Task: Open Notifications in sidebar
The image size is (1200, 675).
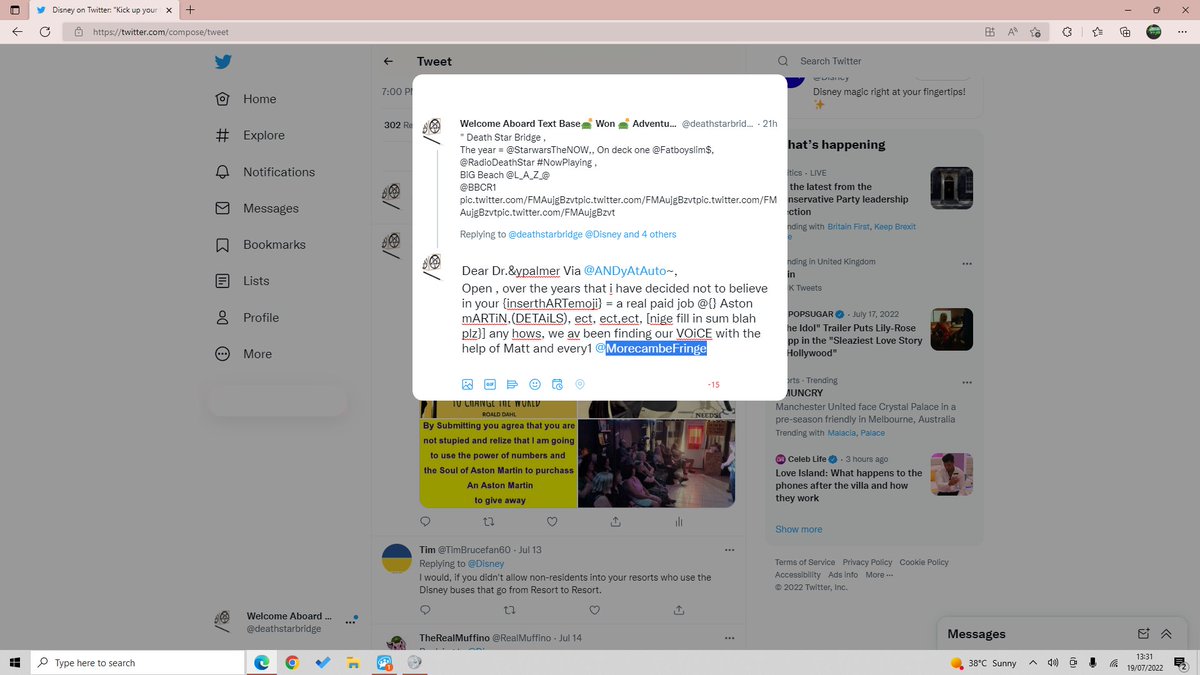Action: pyautogui.click(x=266, y=172)
